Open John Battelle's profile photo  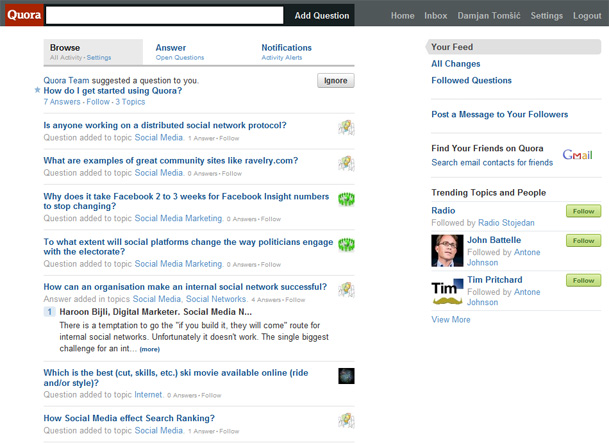[x=447, y=251]
